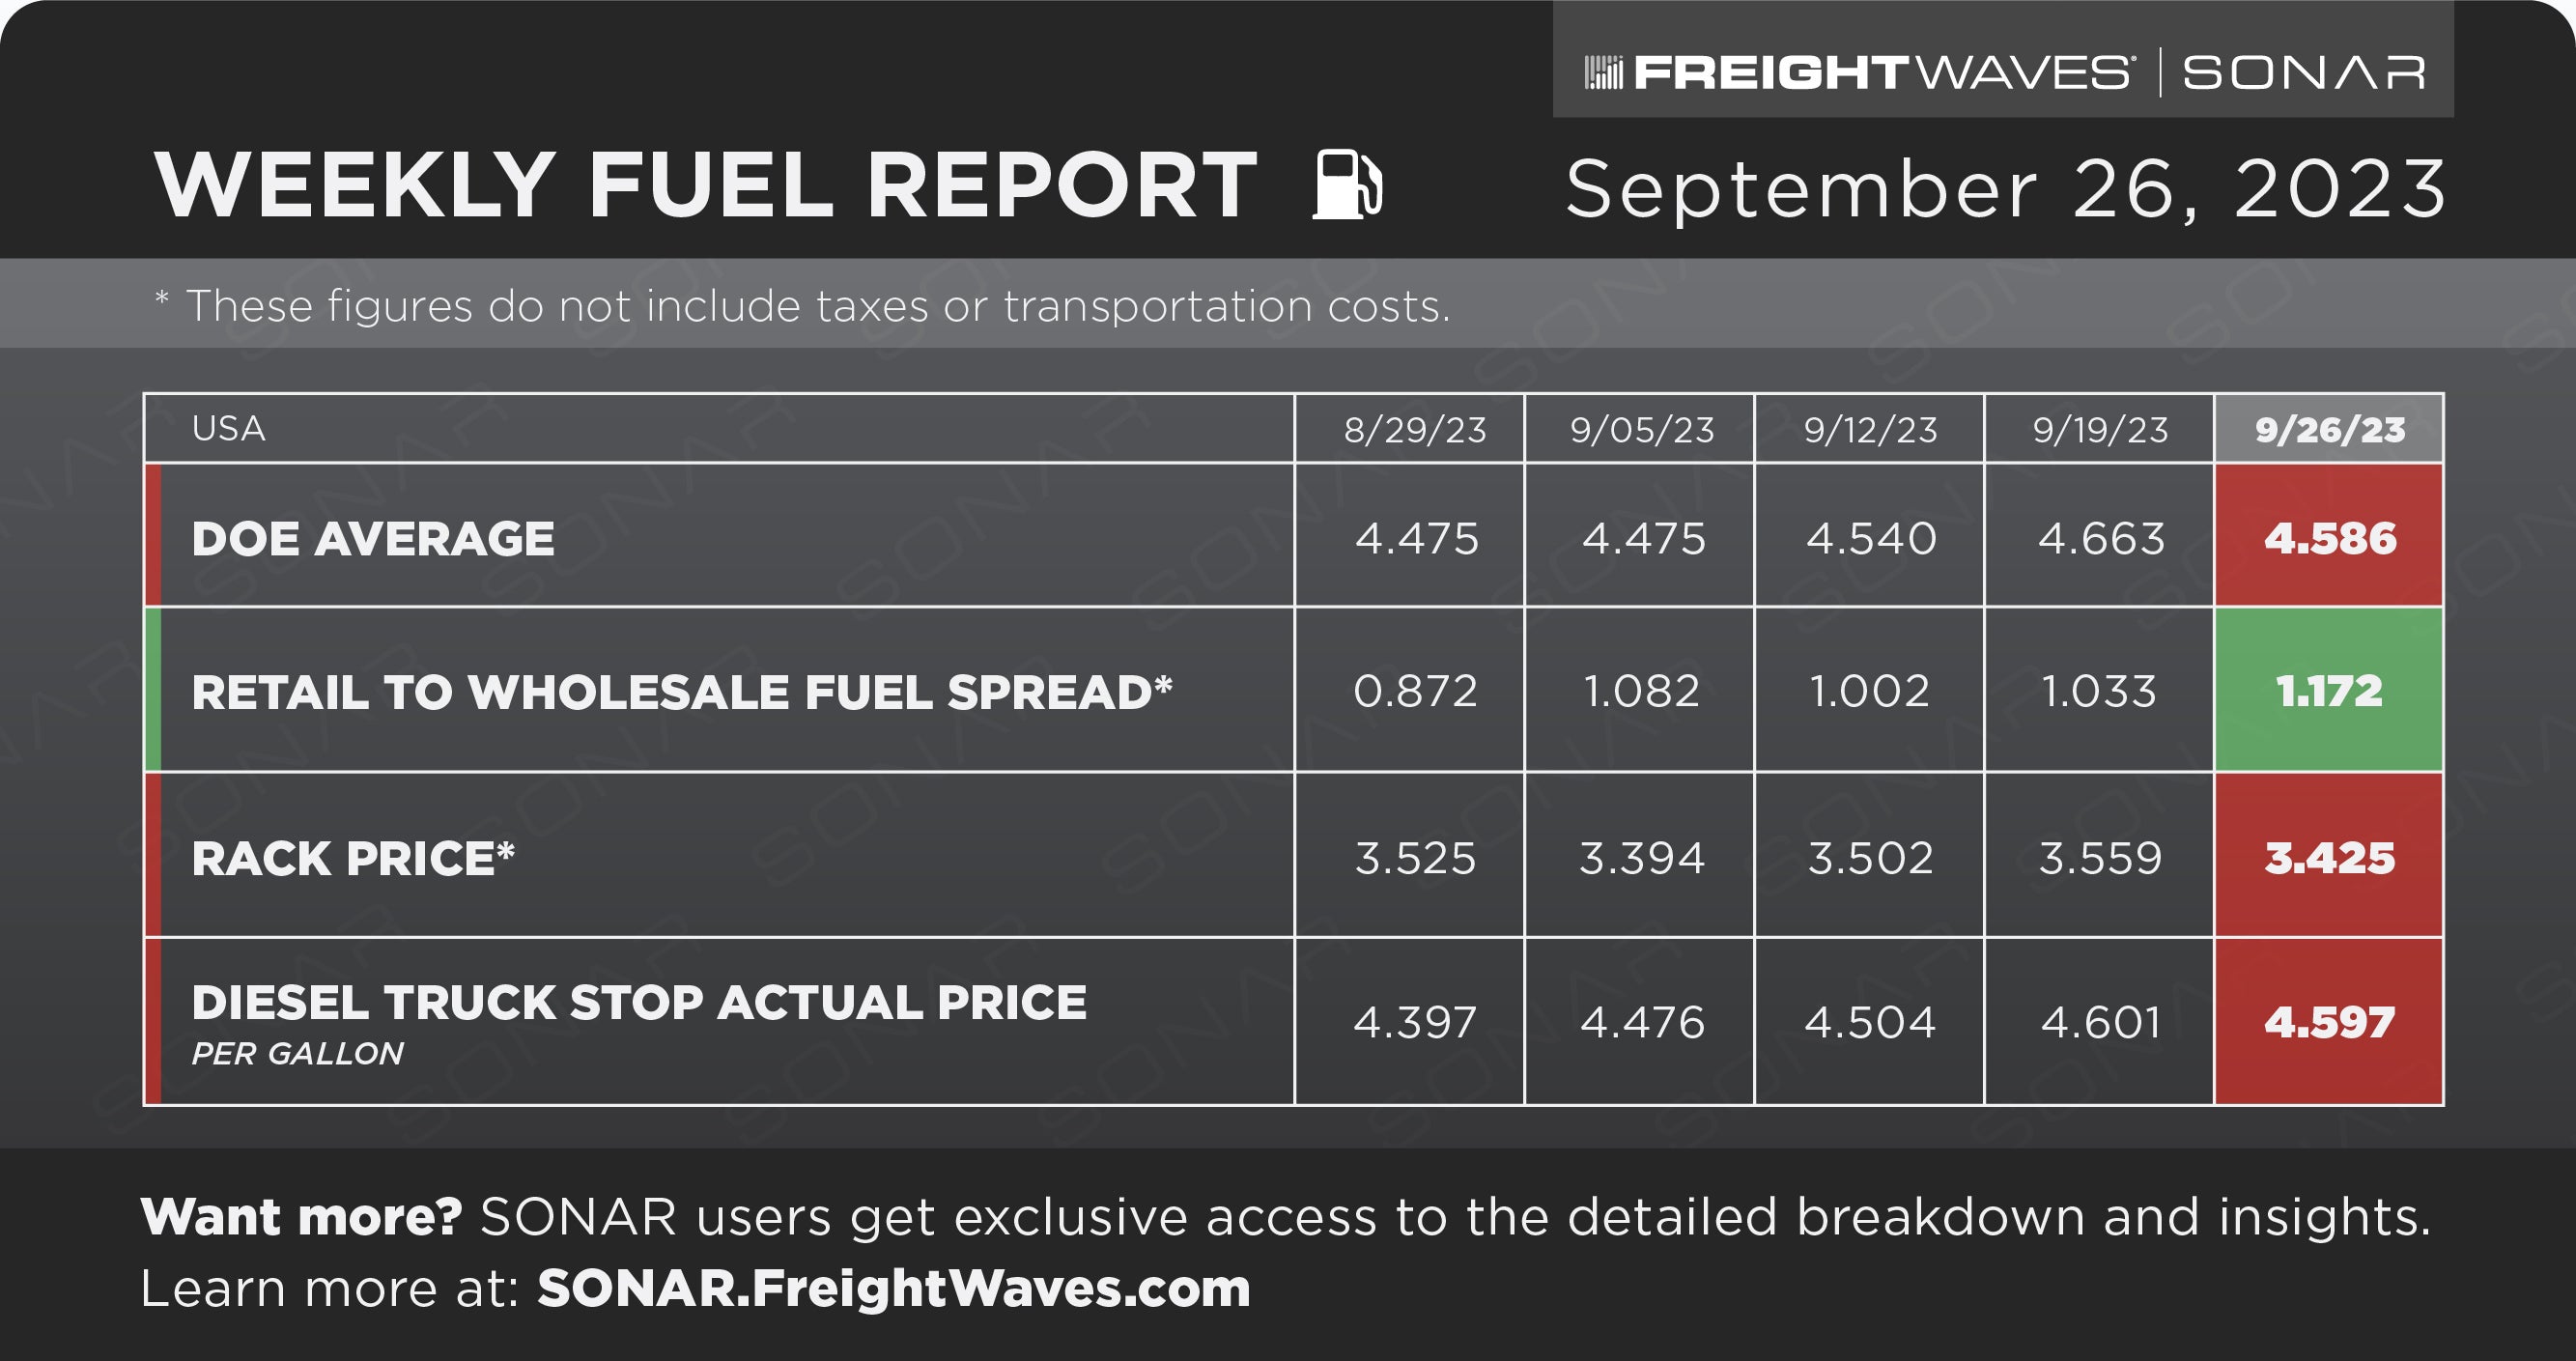Select the 8/29/23 column header

(x=1414, y=430)
